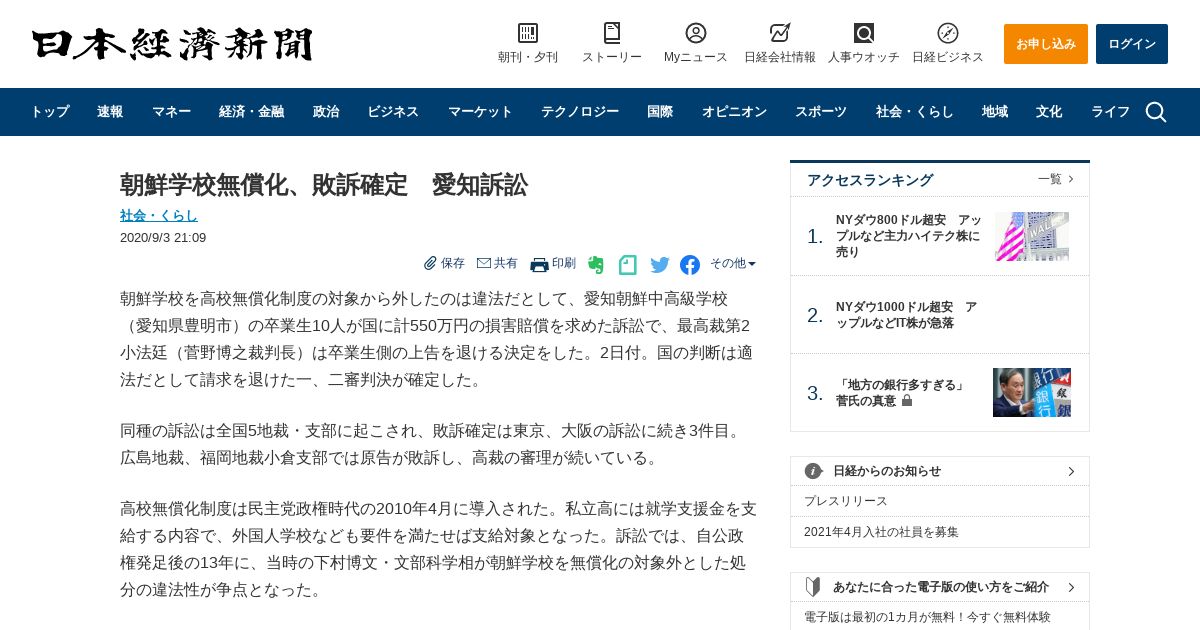Open 政治 navigation tab
Viewport: 1200px width, 630px height.
326,112
